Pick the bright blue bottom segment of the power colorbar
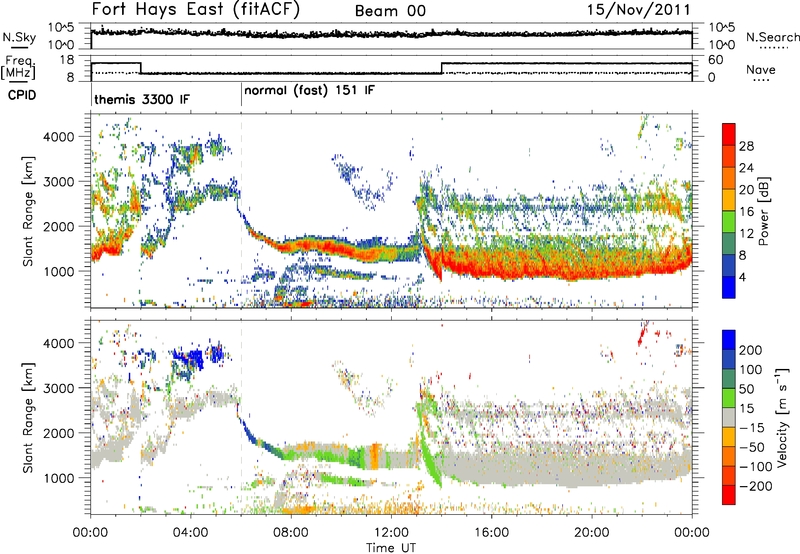 [729, 287]
